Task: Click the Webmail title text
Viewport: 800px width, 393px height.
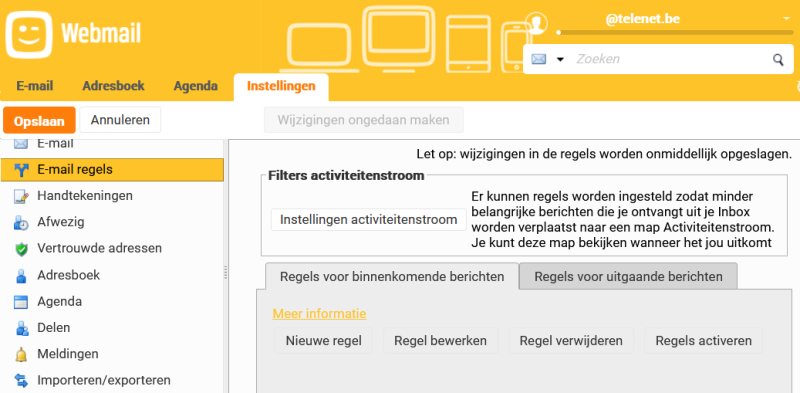Action: pyautogui.click(x=101, y=33)
